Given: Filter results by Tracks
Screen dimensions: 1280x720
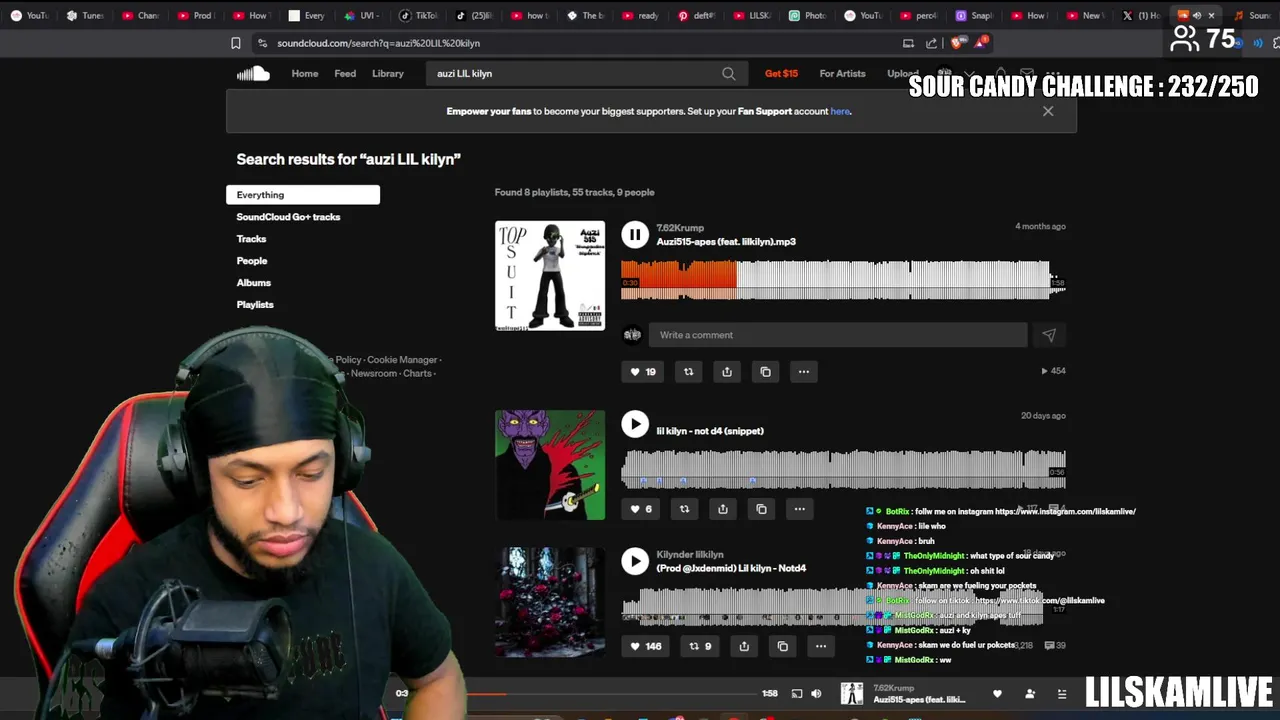Looking at the screenshot, I should [251, 239].
